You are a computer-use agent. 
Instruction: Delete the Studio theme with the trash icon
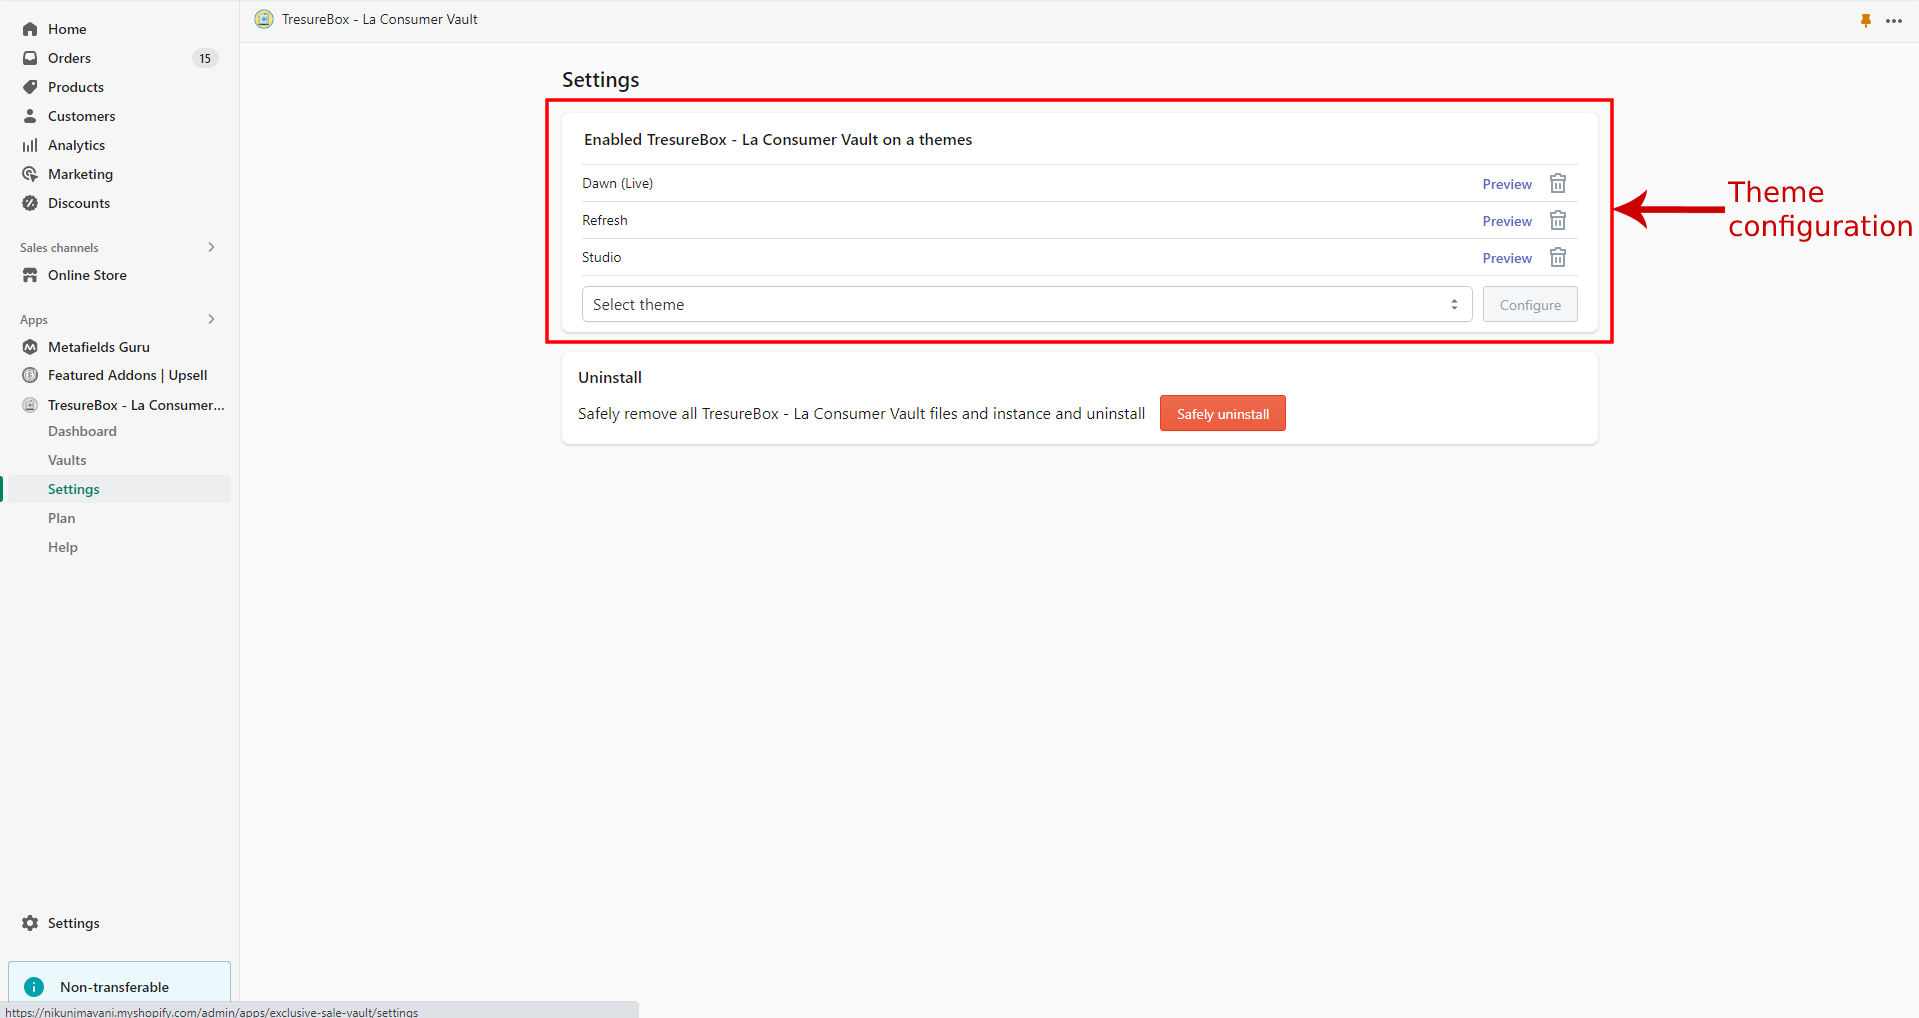(x=1558, y=257)
